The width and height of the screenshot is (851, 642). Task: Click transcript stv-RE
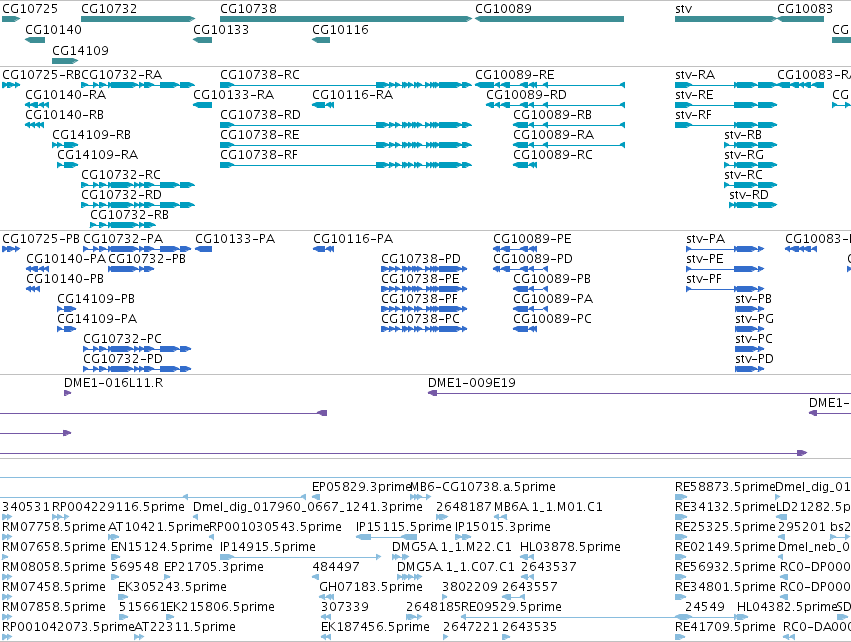tap(726, 105)
